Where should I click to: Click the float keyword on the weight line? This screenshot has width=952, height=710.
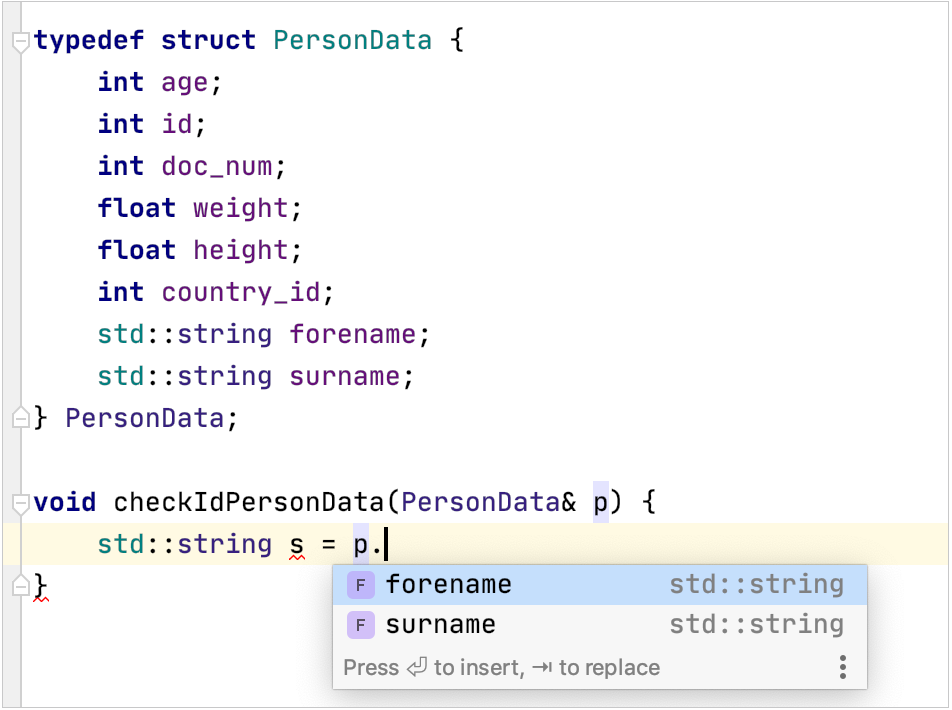point(136,208)
